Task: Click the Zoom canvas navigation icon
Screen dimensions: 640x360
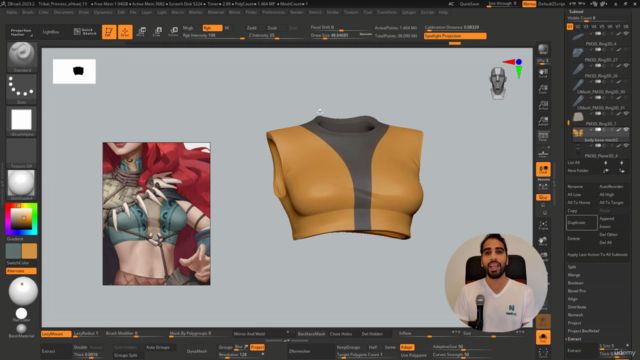Action: pos(543,89)
